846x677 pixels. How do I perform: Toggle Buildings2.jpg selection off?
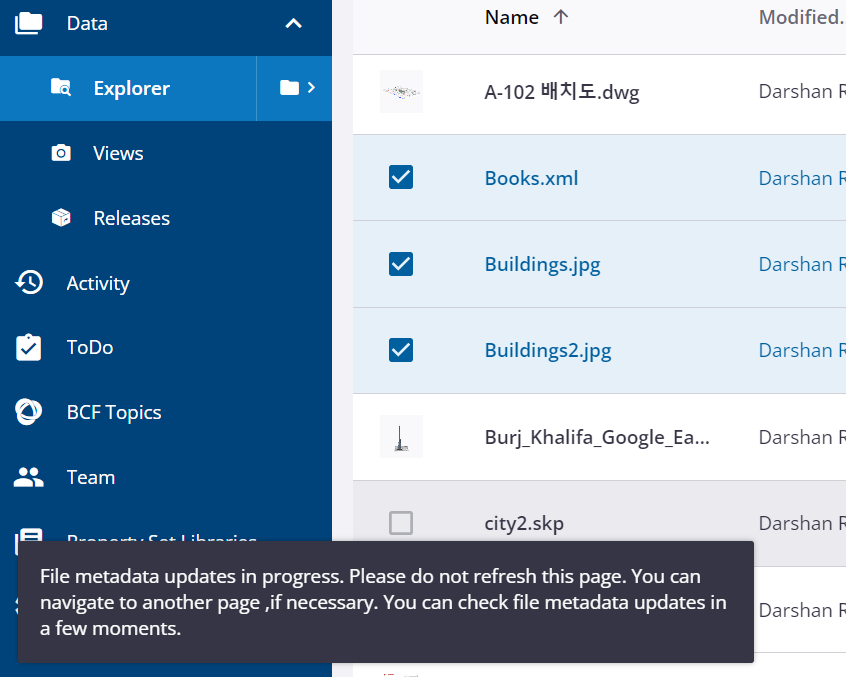pos(401,350)
